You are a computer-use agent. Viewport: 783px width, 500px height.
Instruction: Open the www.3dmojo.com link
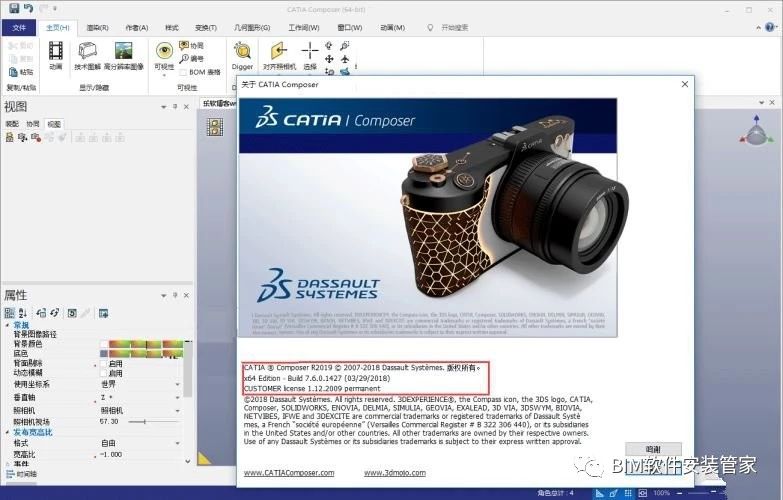(x=394, y=473)
